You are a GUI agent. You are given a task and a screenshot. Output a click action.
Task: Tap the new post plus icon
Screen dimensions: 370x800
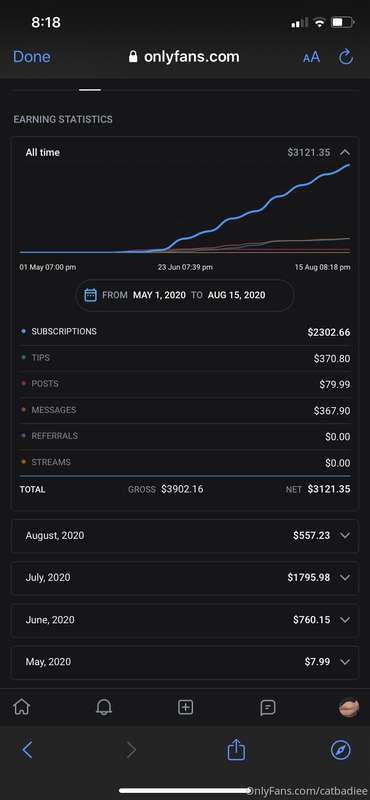[185, 707]
